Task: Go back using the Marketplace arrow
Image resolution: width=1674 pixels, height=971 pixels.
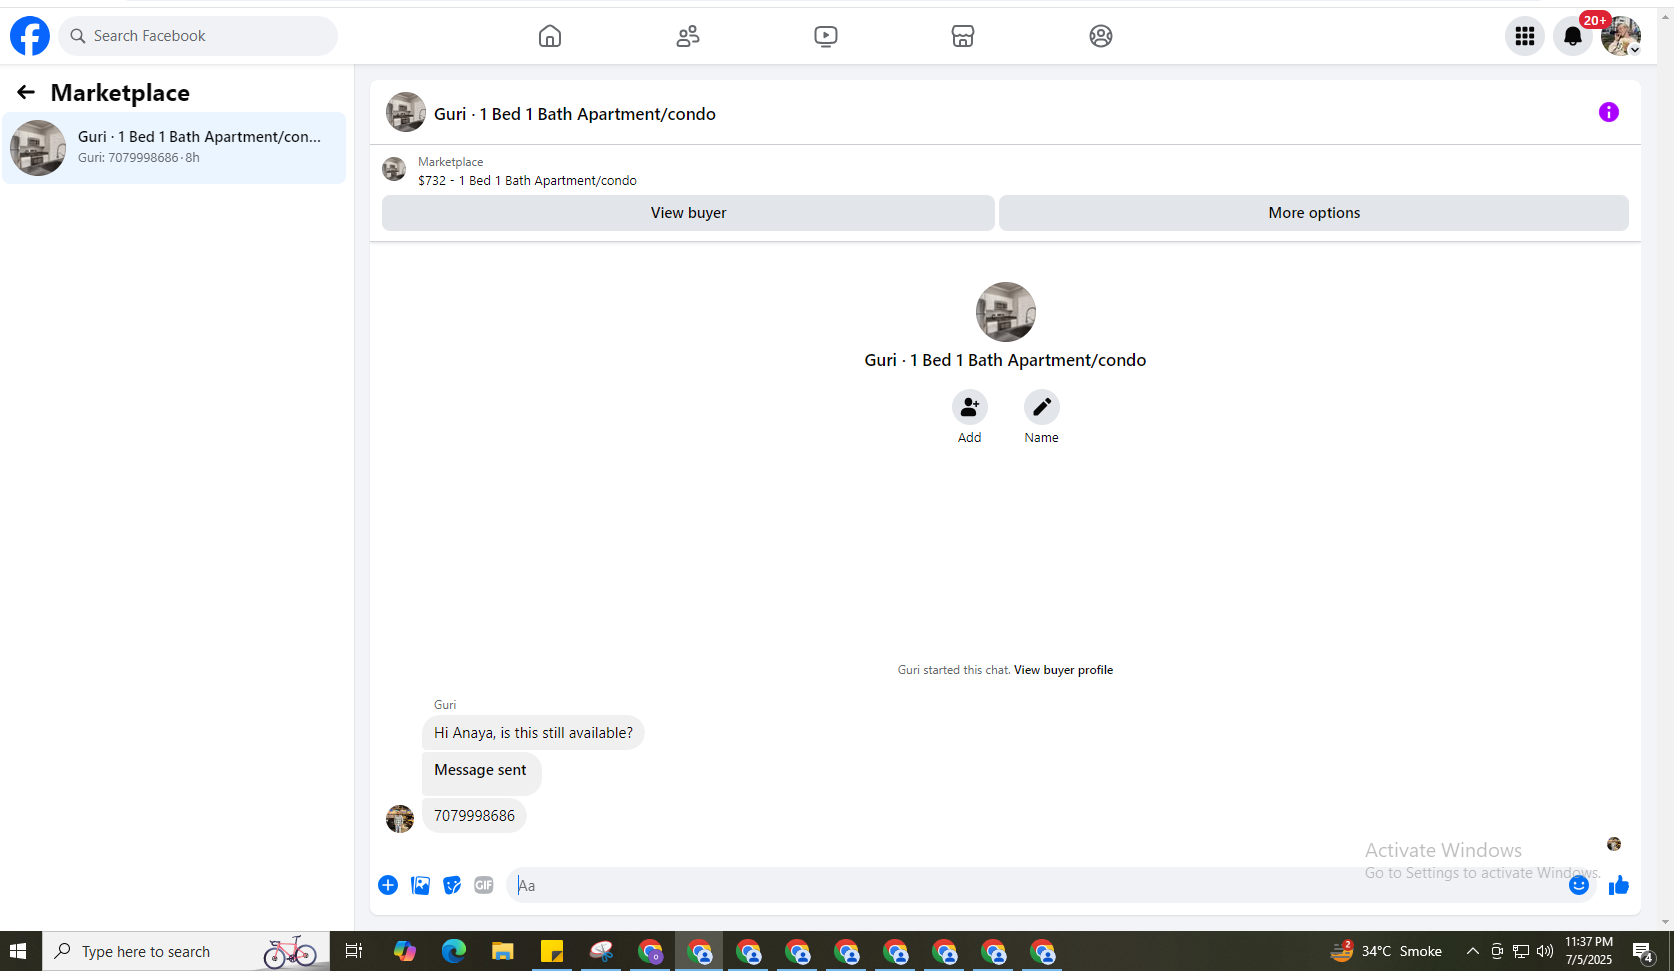Action: coord(26,92)
